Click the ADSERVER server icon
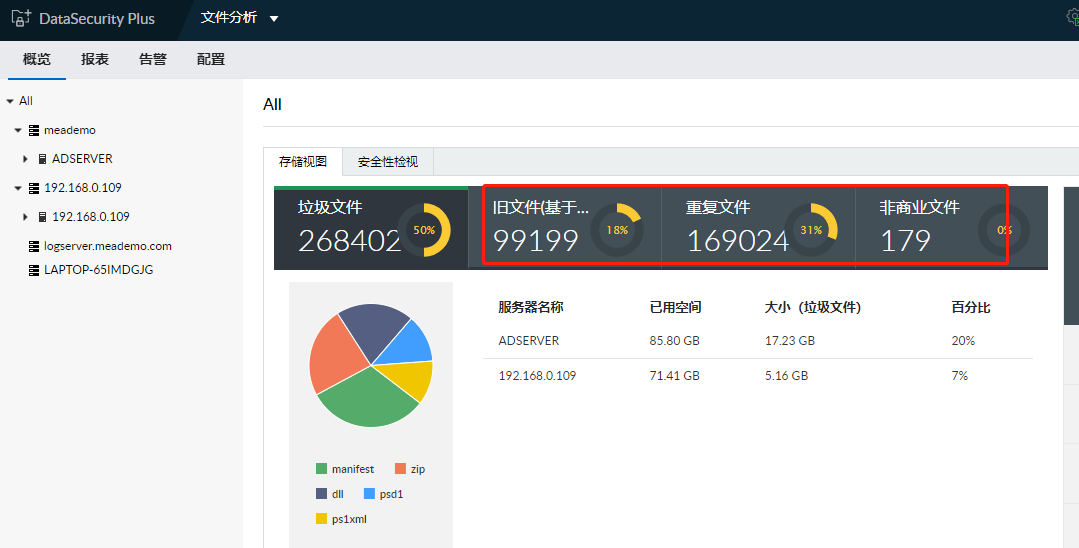This screenshot has width=1079, height=548. pyautogui.click(x=43, y=159)
